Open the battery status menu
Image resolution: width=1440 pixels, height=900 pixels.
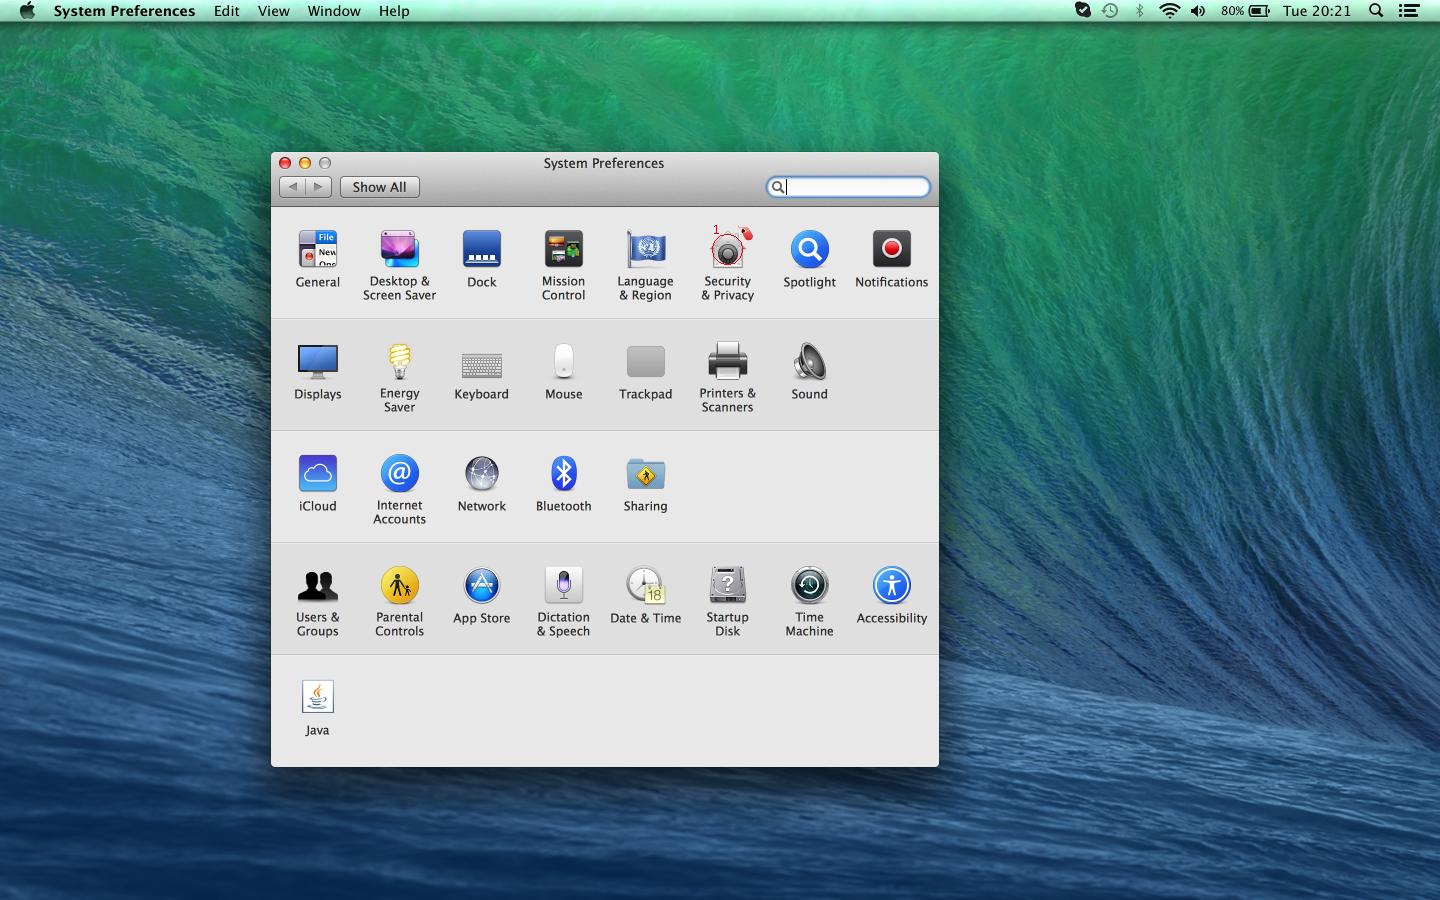pos(1245,11)
